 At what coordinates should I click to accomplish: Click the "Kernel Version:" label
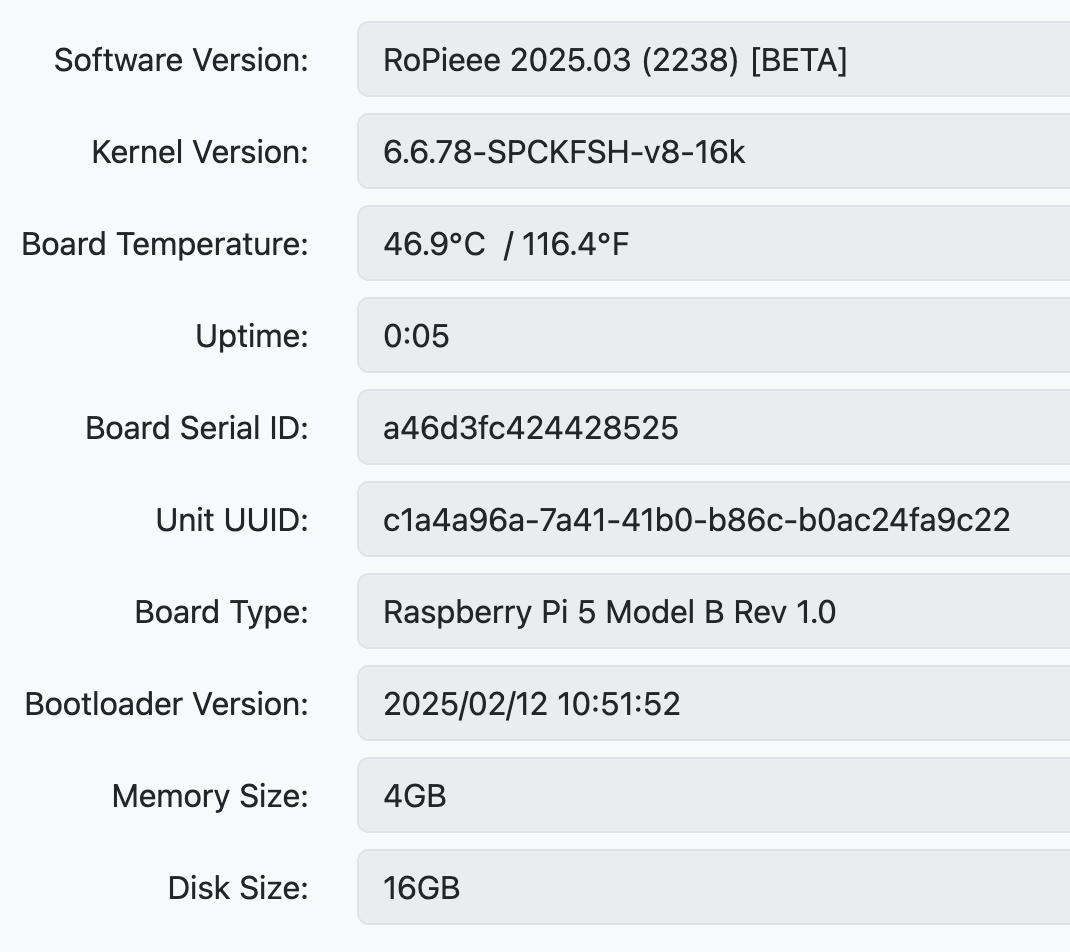(x=200, y=152)
